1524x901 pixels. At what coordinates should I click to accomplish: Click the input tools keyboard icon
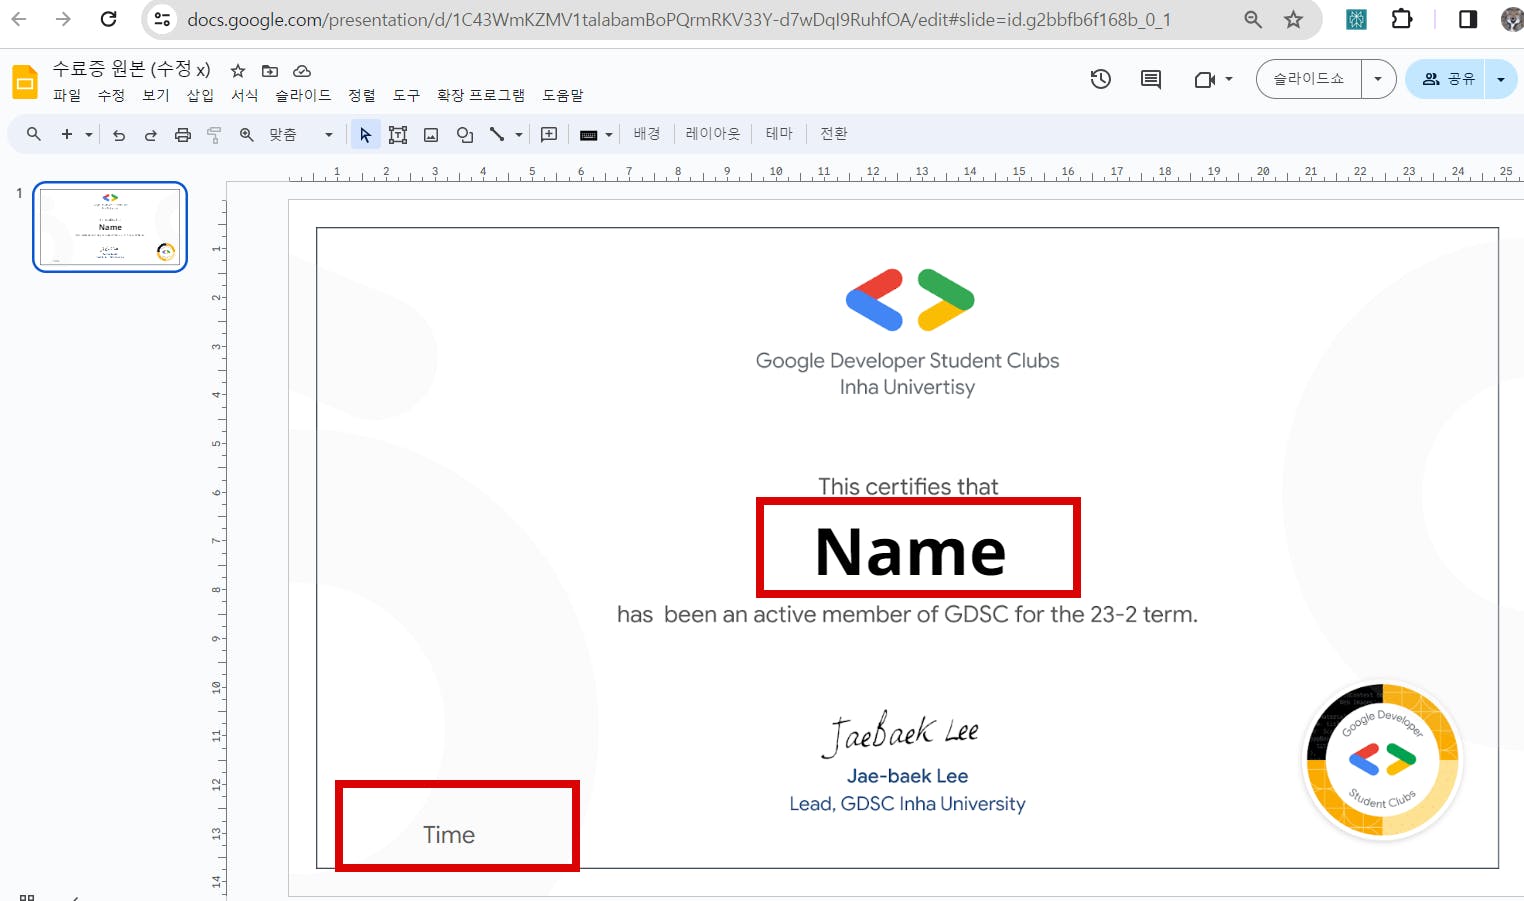coord(588,135)
